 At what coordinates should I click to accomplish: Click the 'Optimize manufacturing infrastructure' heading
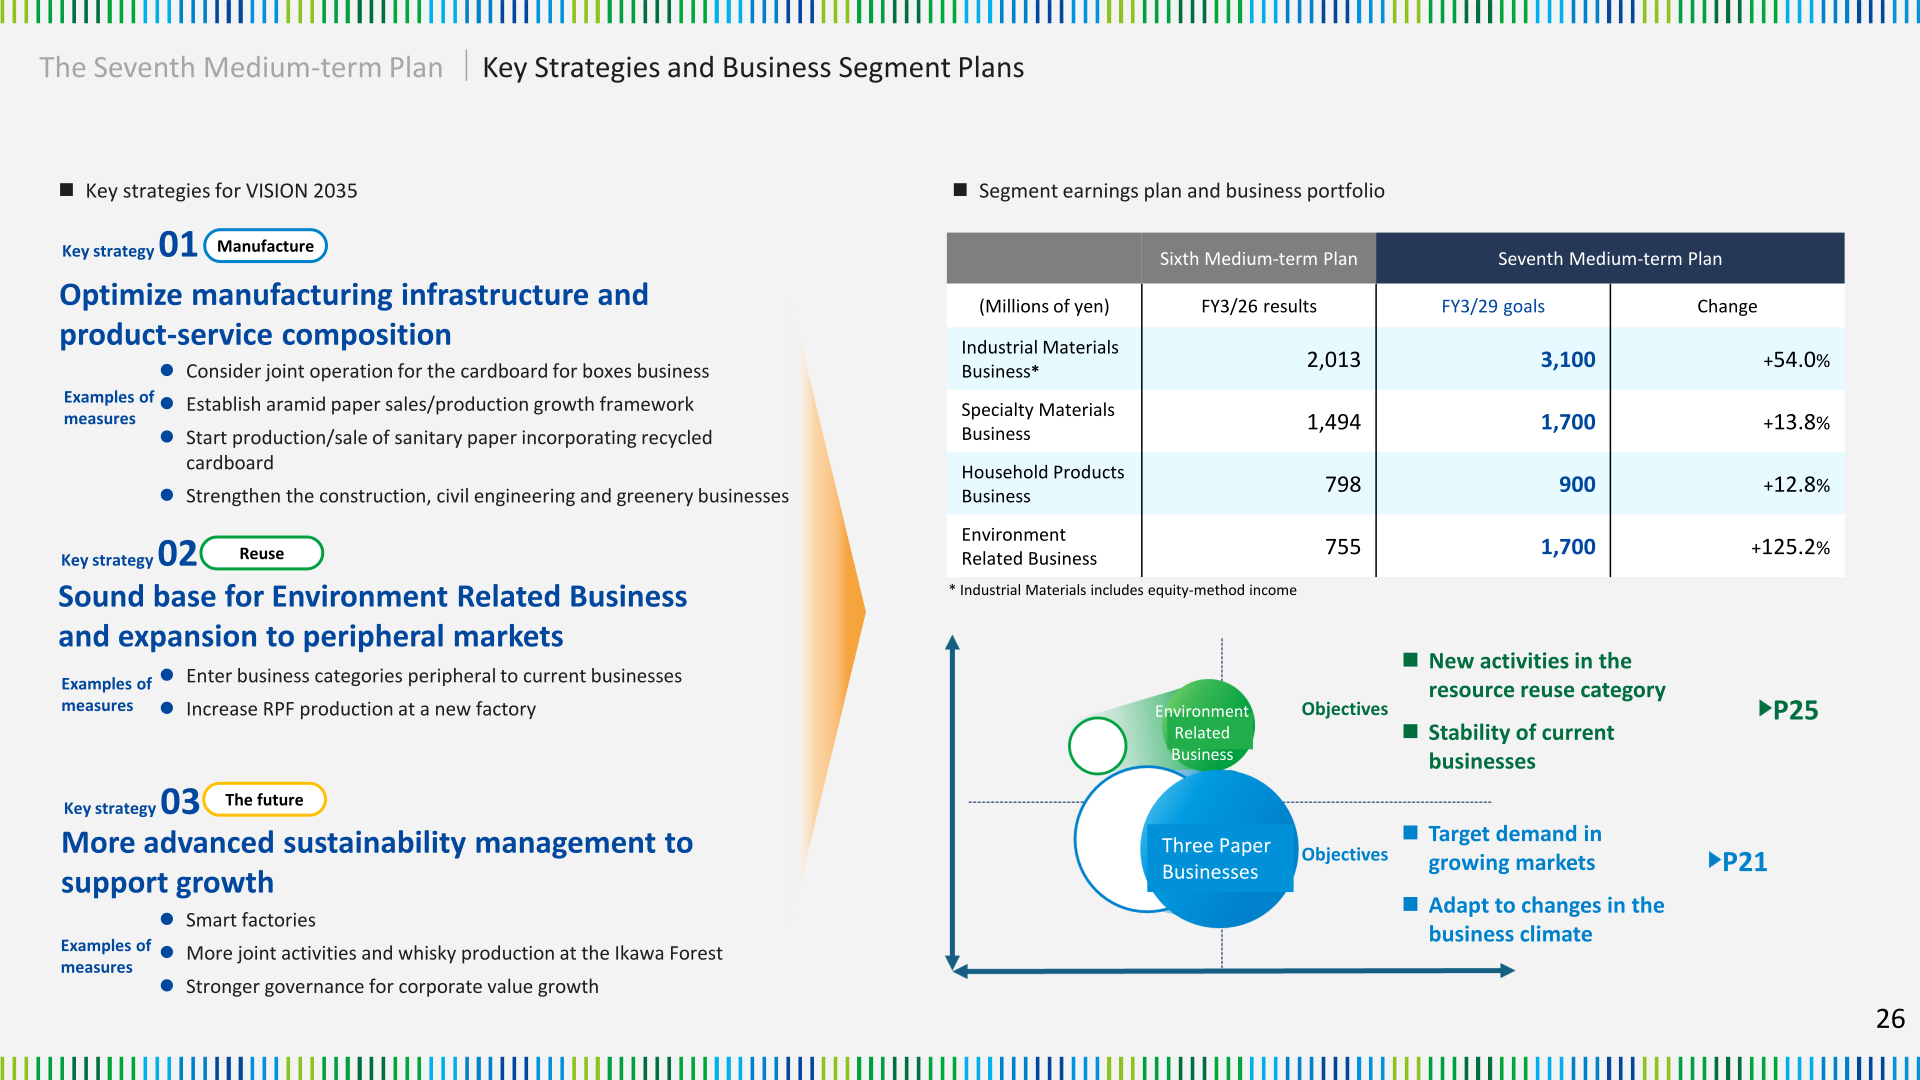(x=354, y=314)
